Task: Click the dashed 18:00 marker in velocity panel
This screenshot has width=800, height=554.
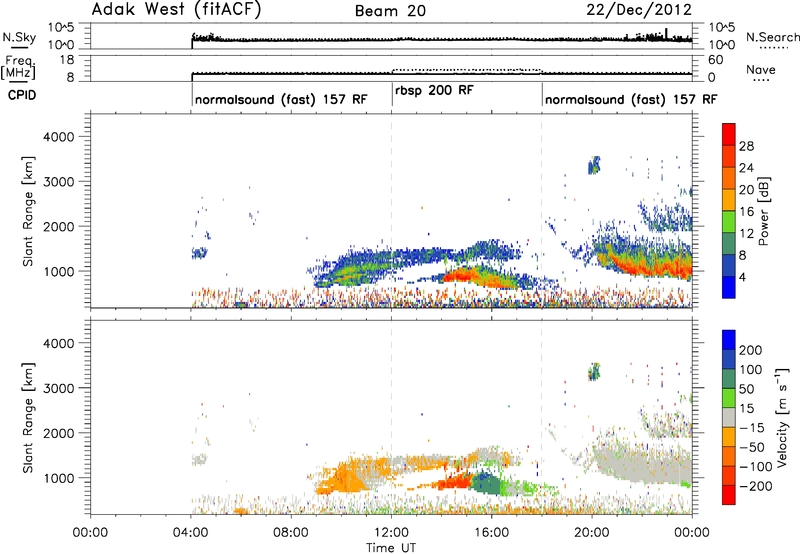Action: point(542,417)
